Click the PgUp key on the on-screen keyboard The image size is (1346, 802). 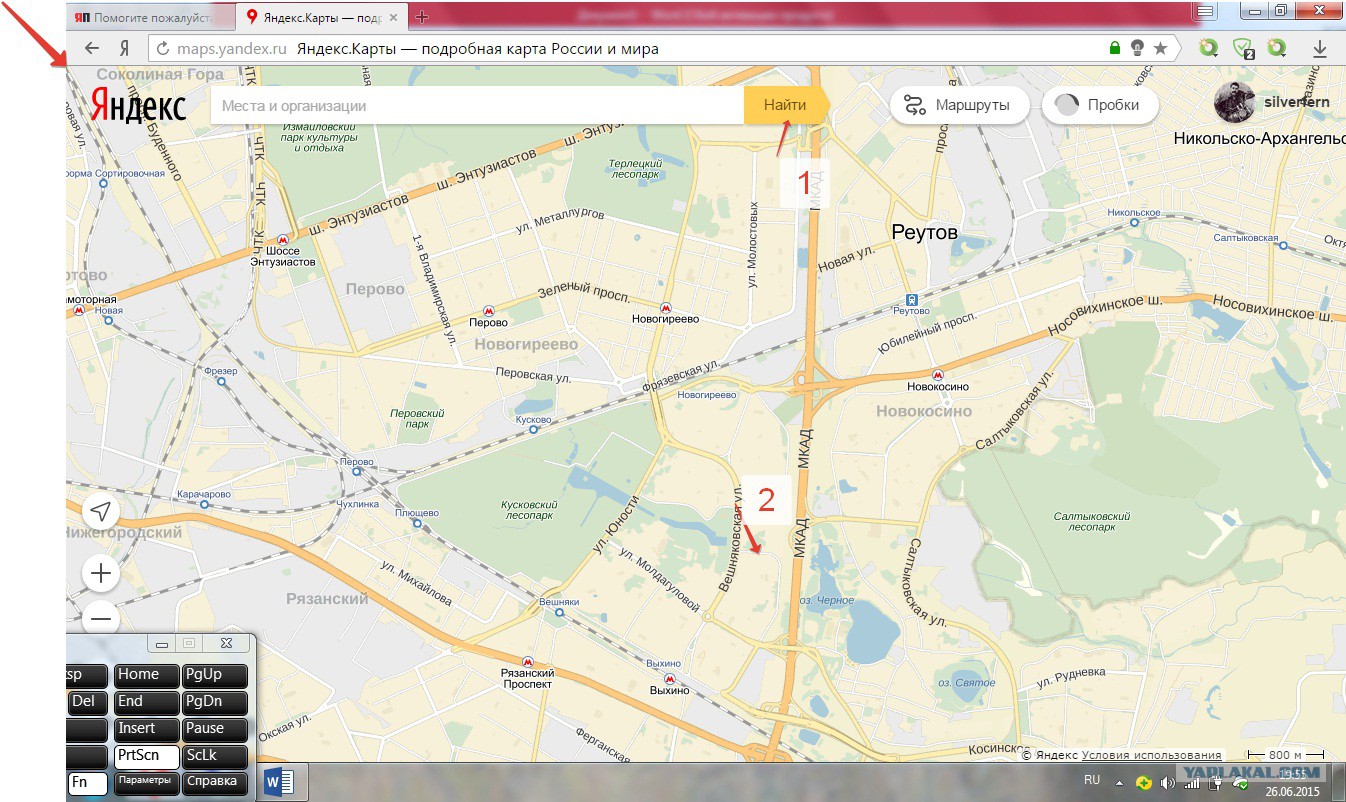tap(215, 675)
